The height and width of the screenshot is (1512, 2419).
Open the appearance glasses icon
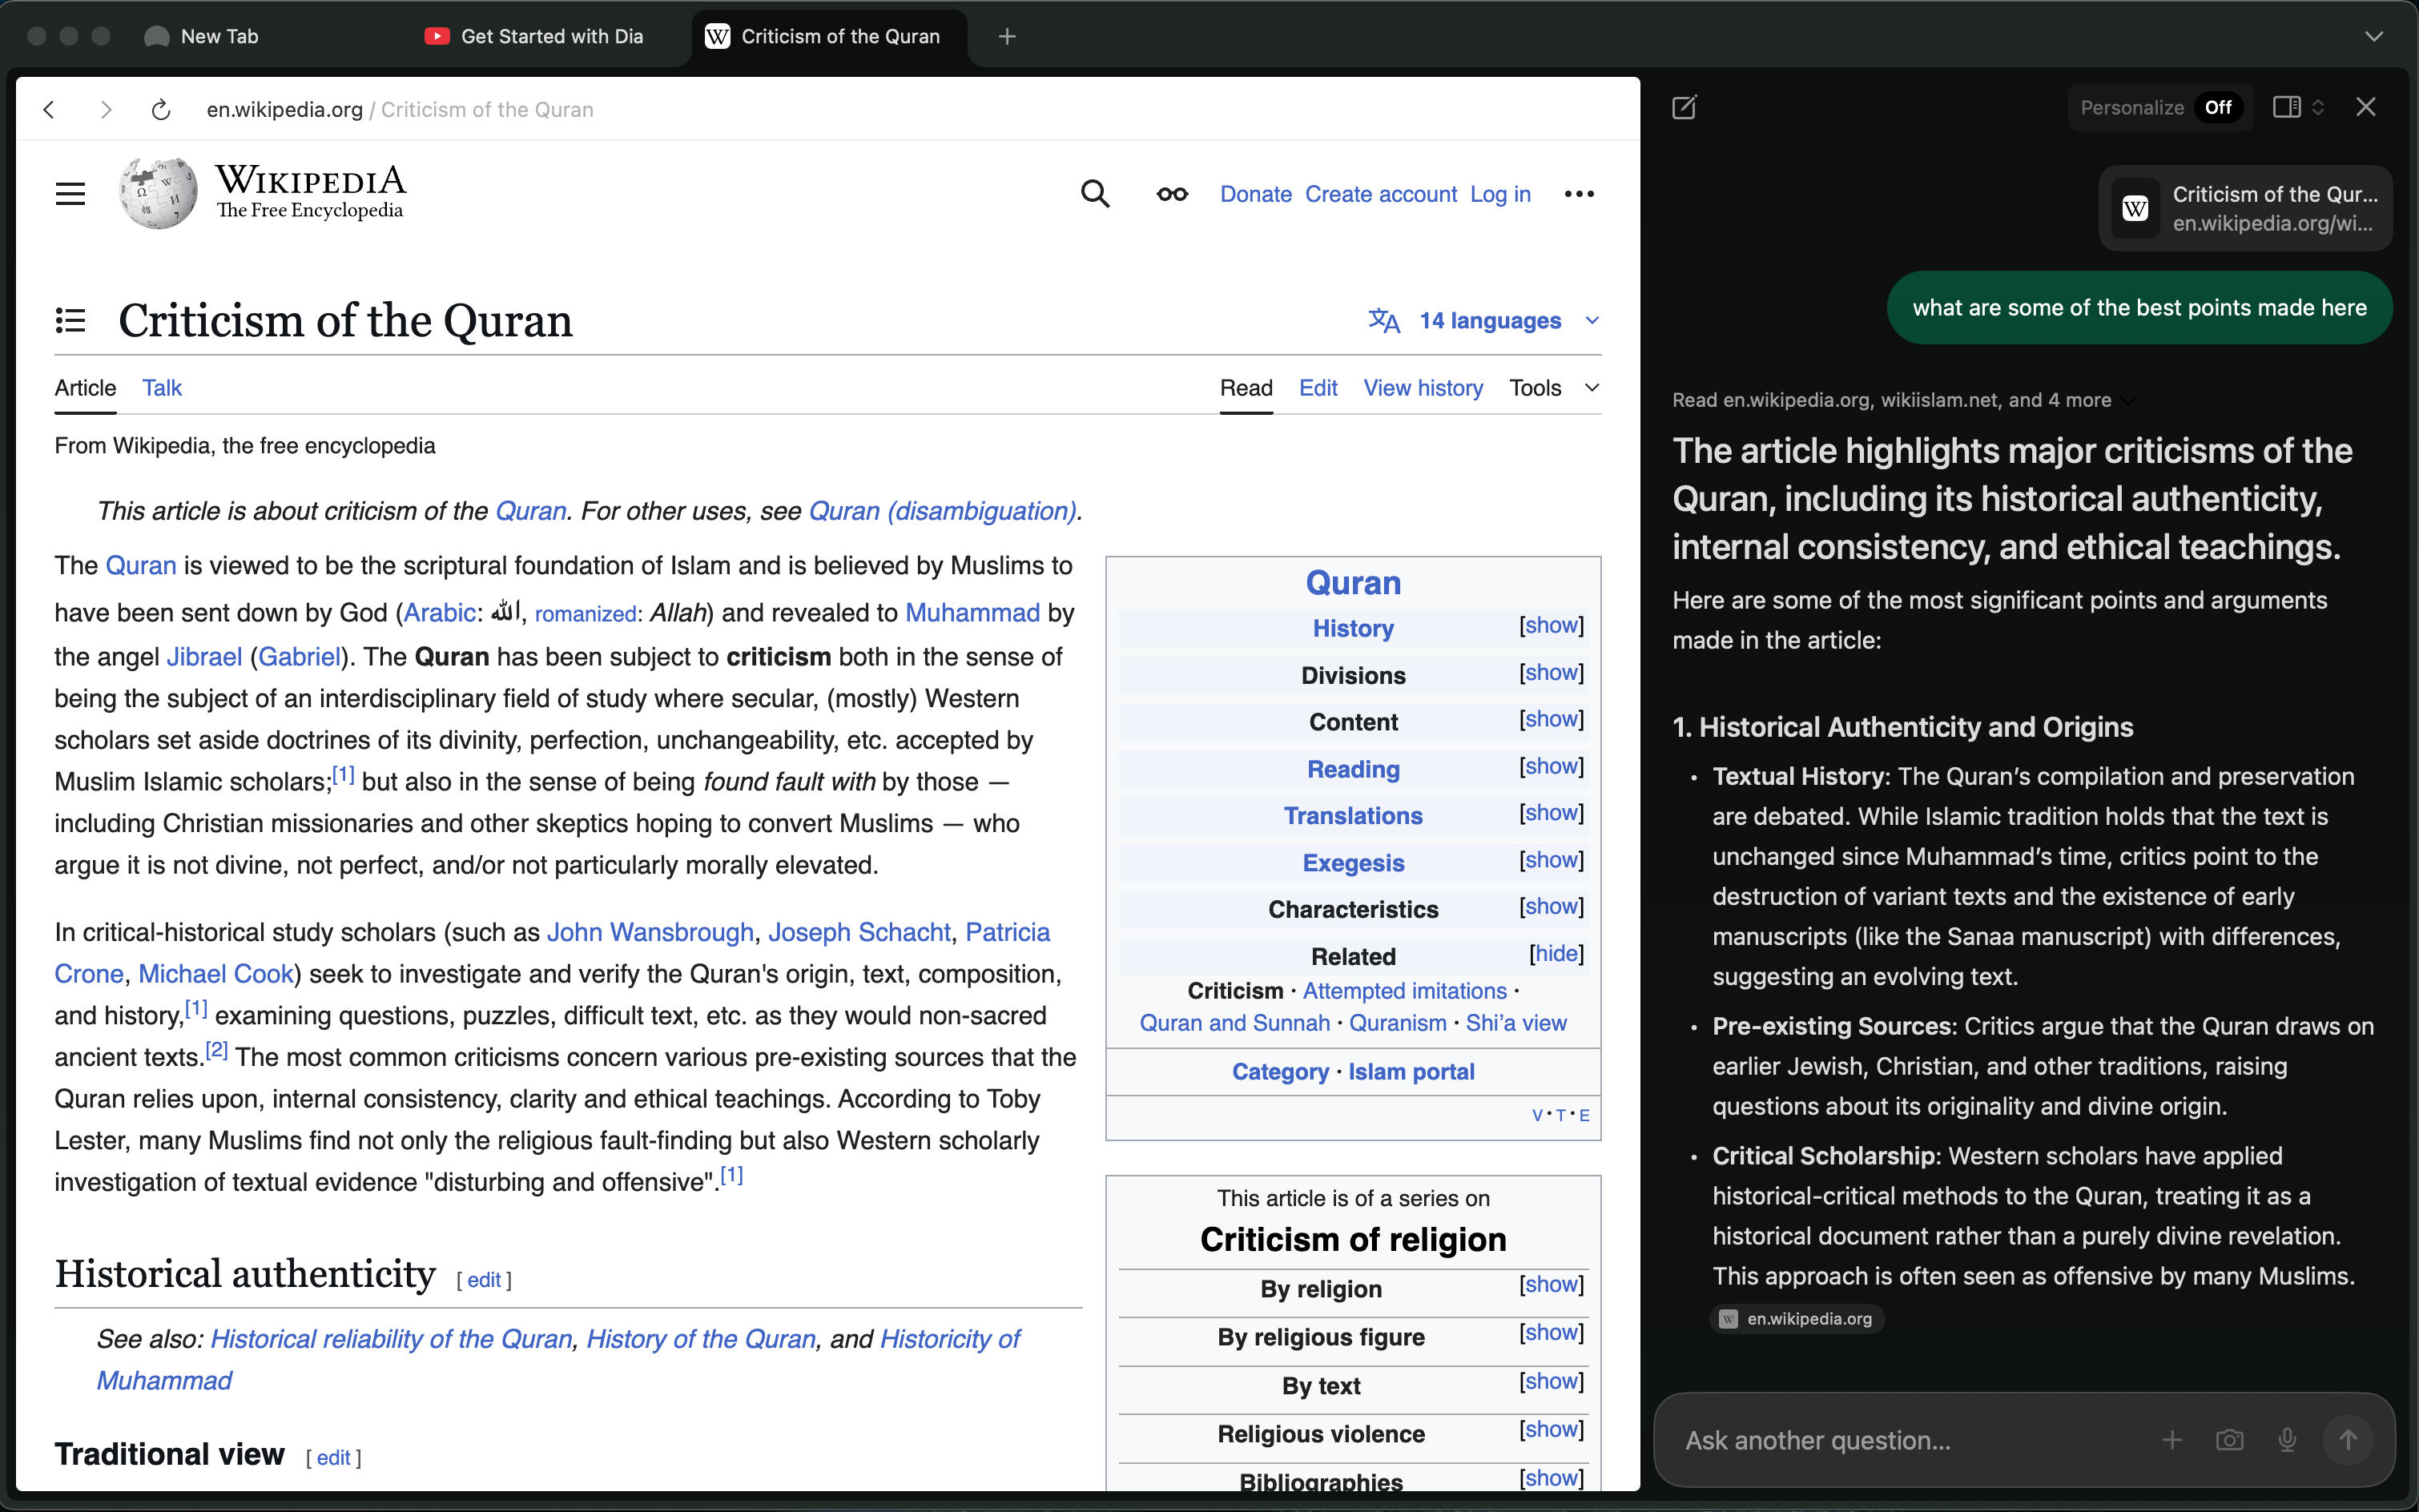tap(1172, 194)
